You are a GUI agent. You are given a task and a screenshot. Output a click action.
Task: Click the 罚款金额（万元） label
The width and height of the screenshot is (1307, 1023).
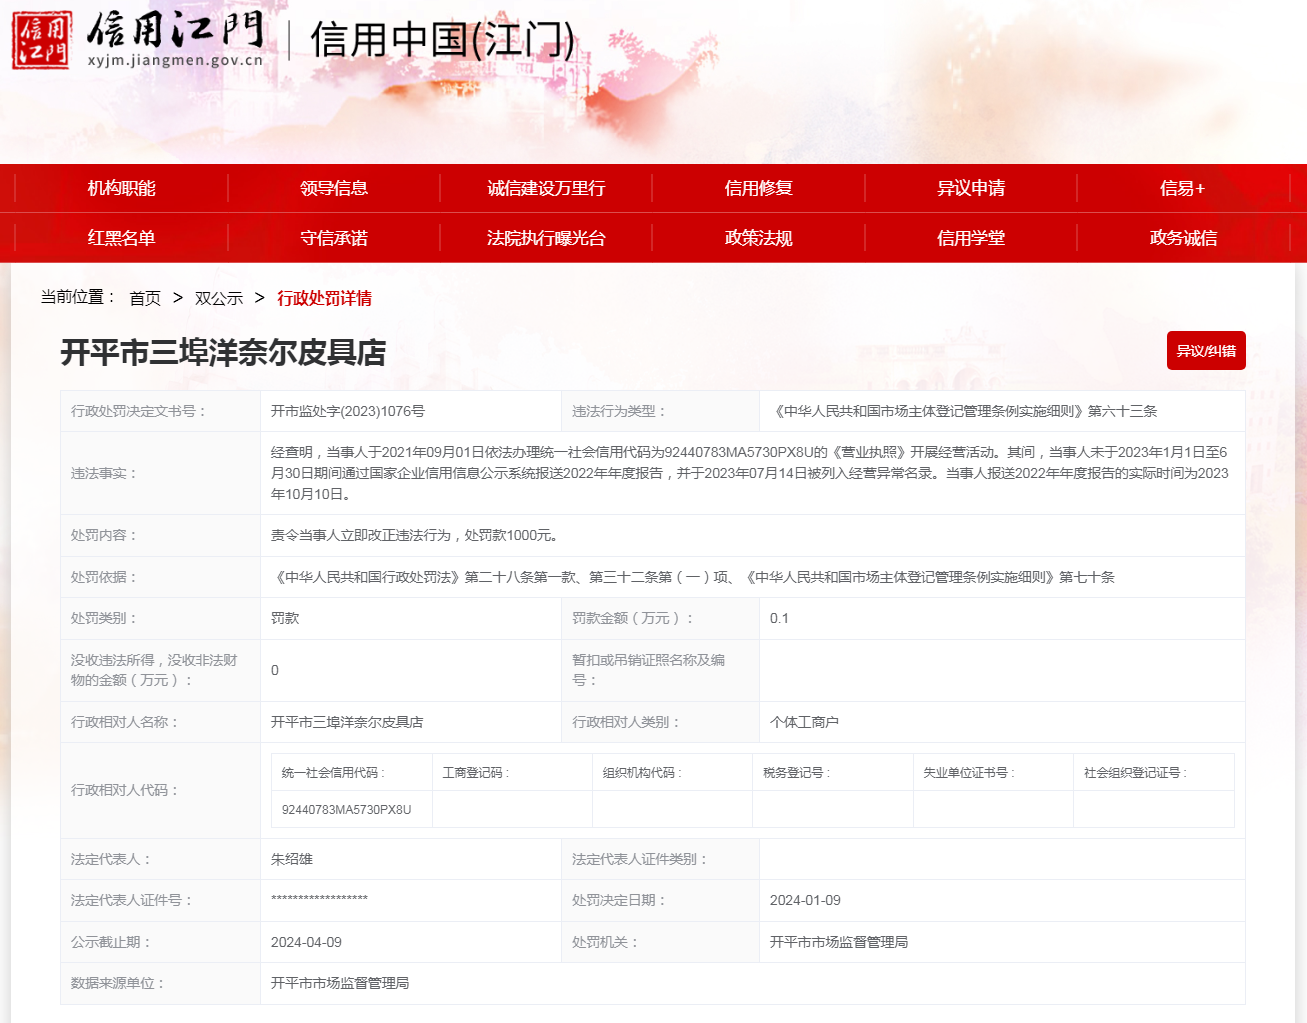633,618
